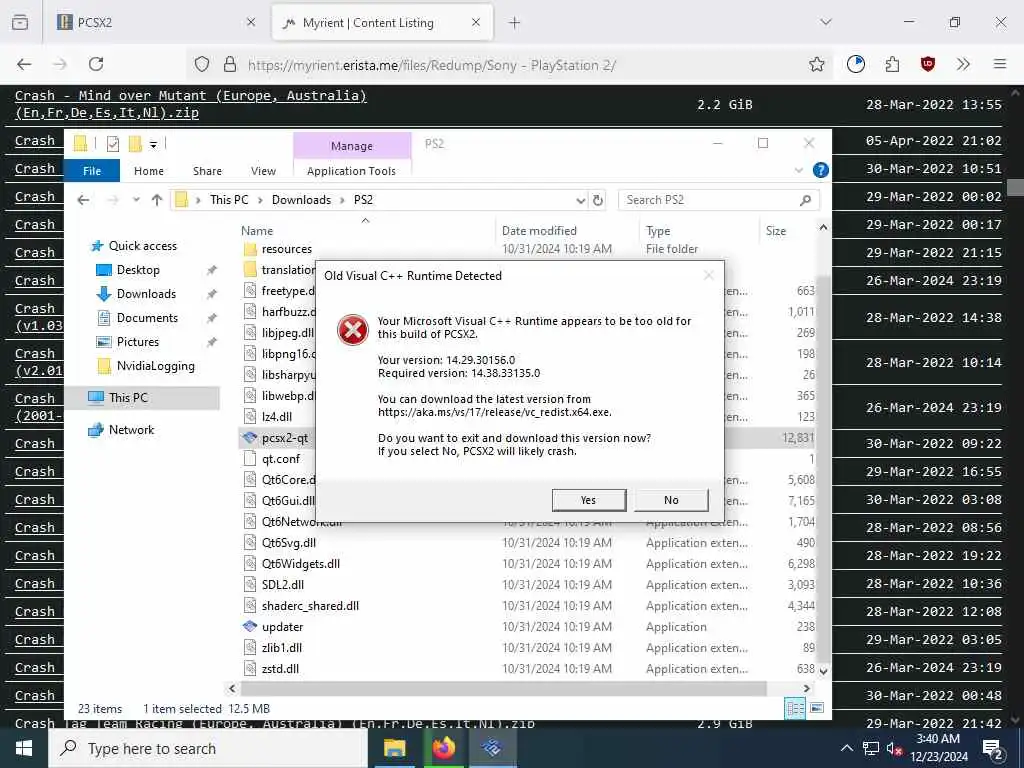The width and height of the screenshot is (1024, 768).
Task: Select shaderc_shared.dll file
Action: tap(310, 605)
